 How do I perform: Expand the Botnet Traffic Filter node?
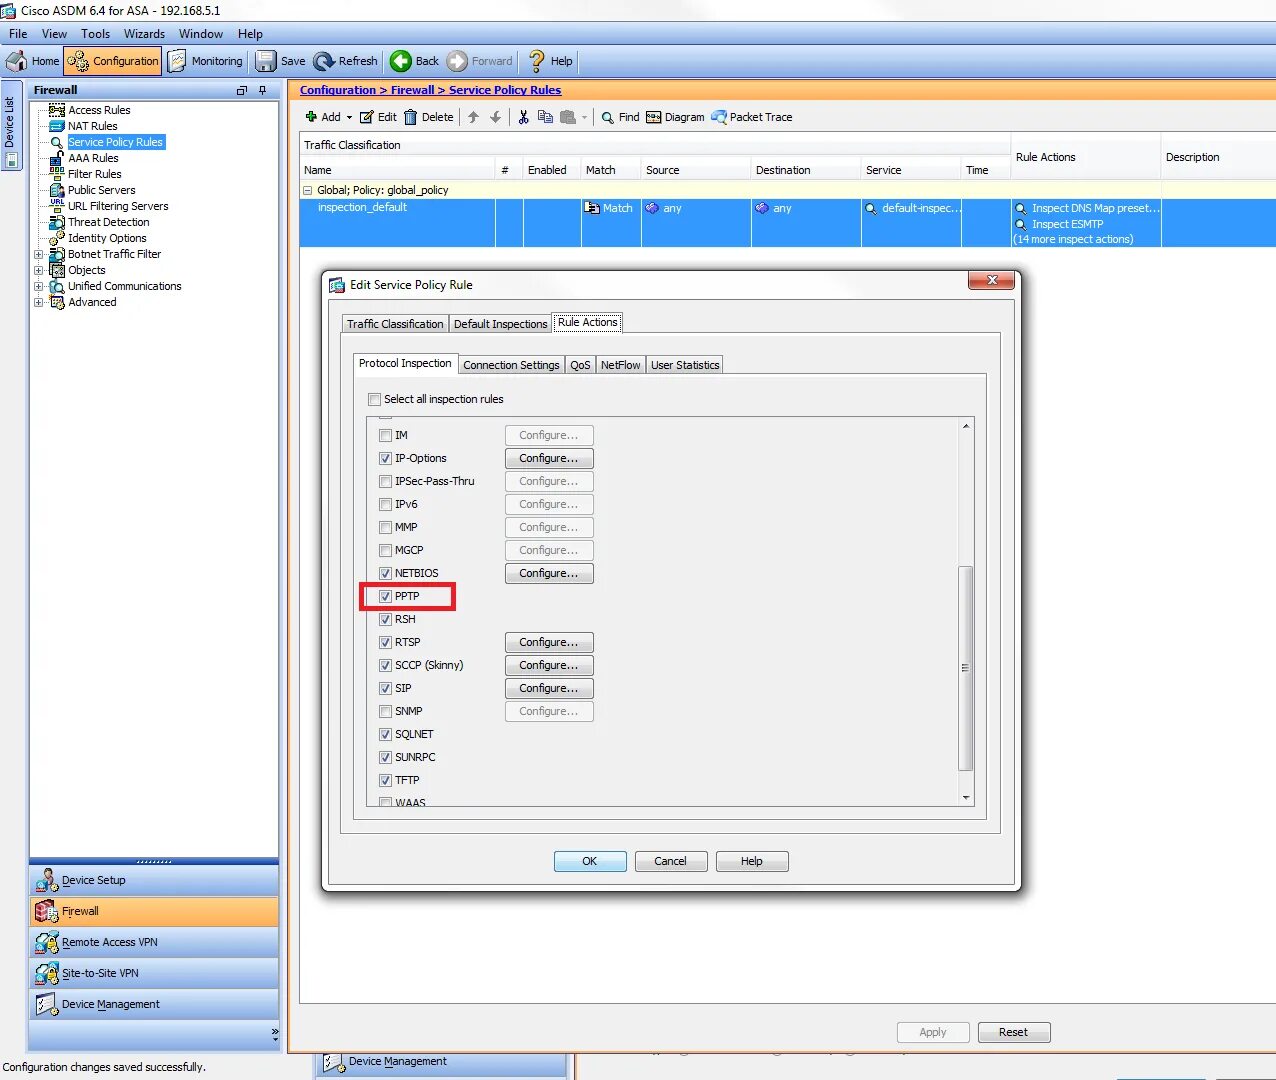[39, 254]
